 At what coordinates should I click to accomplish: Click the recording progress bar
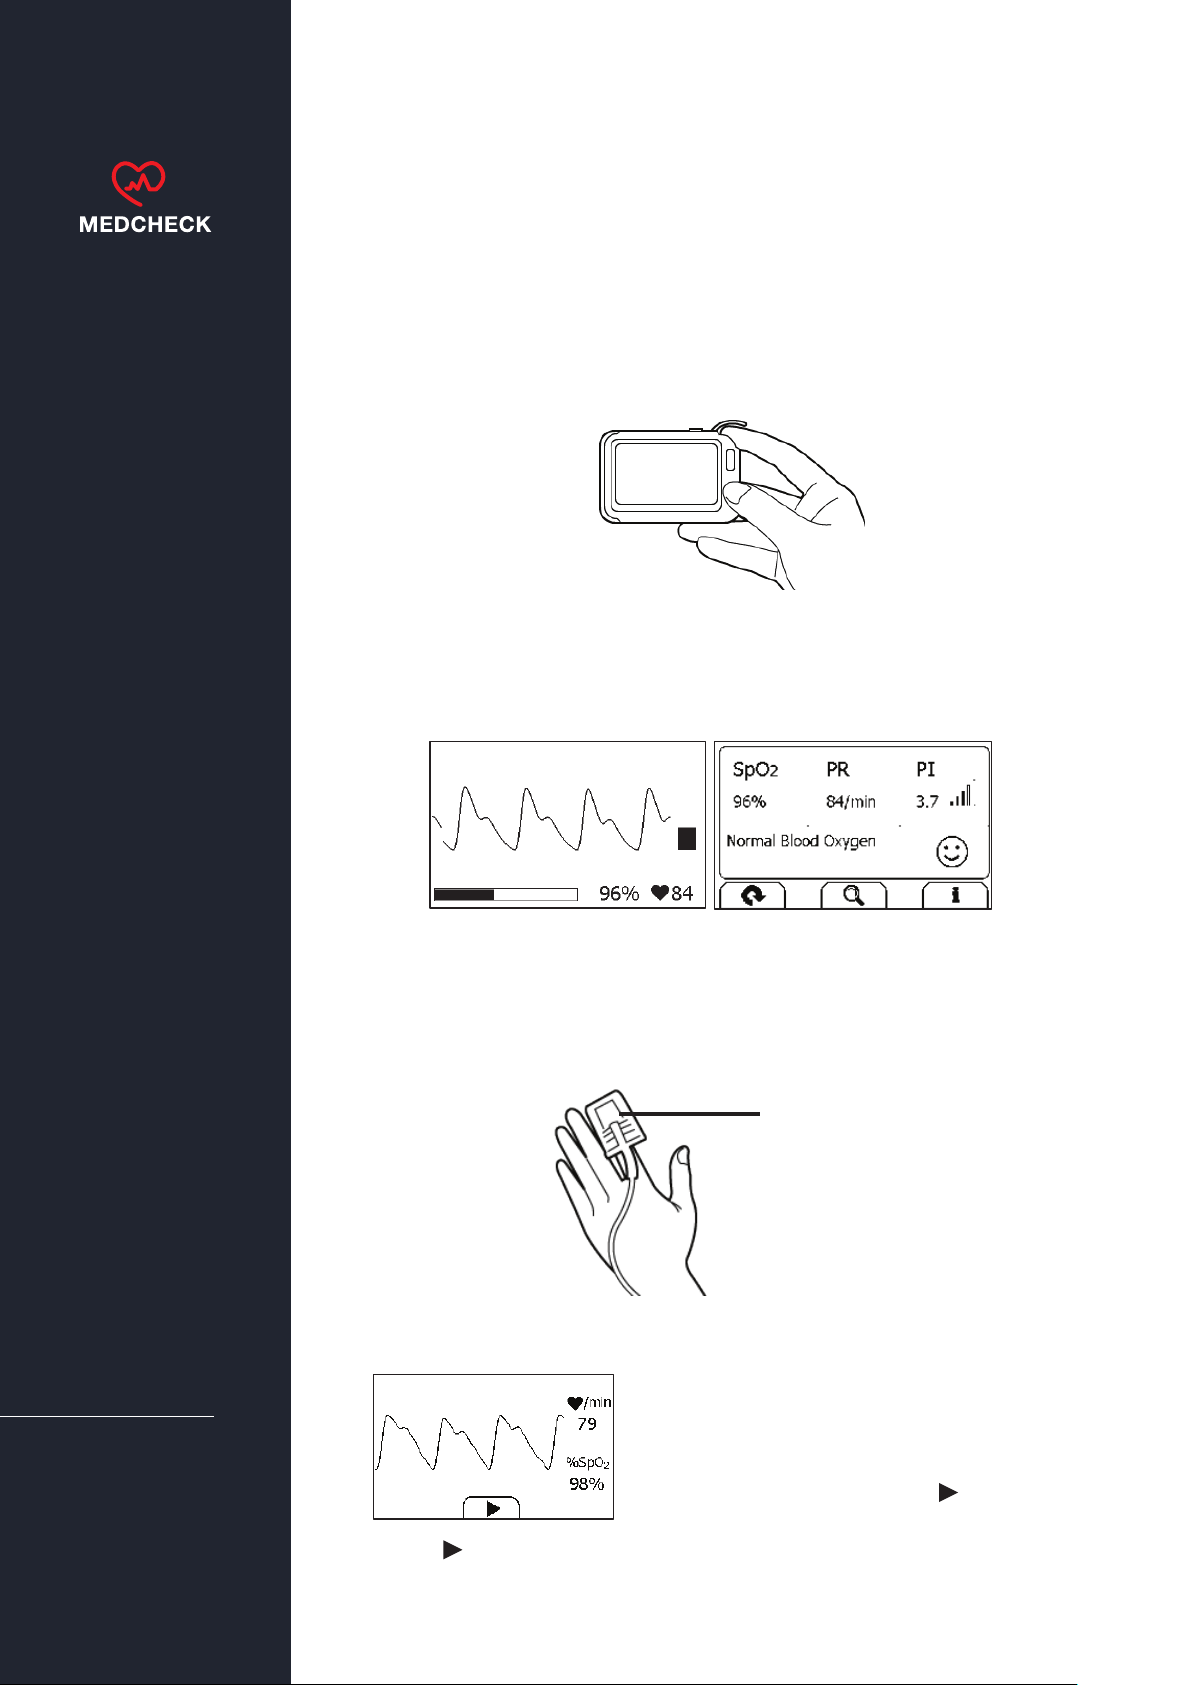click(506, 894)
